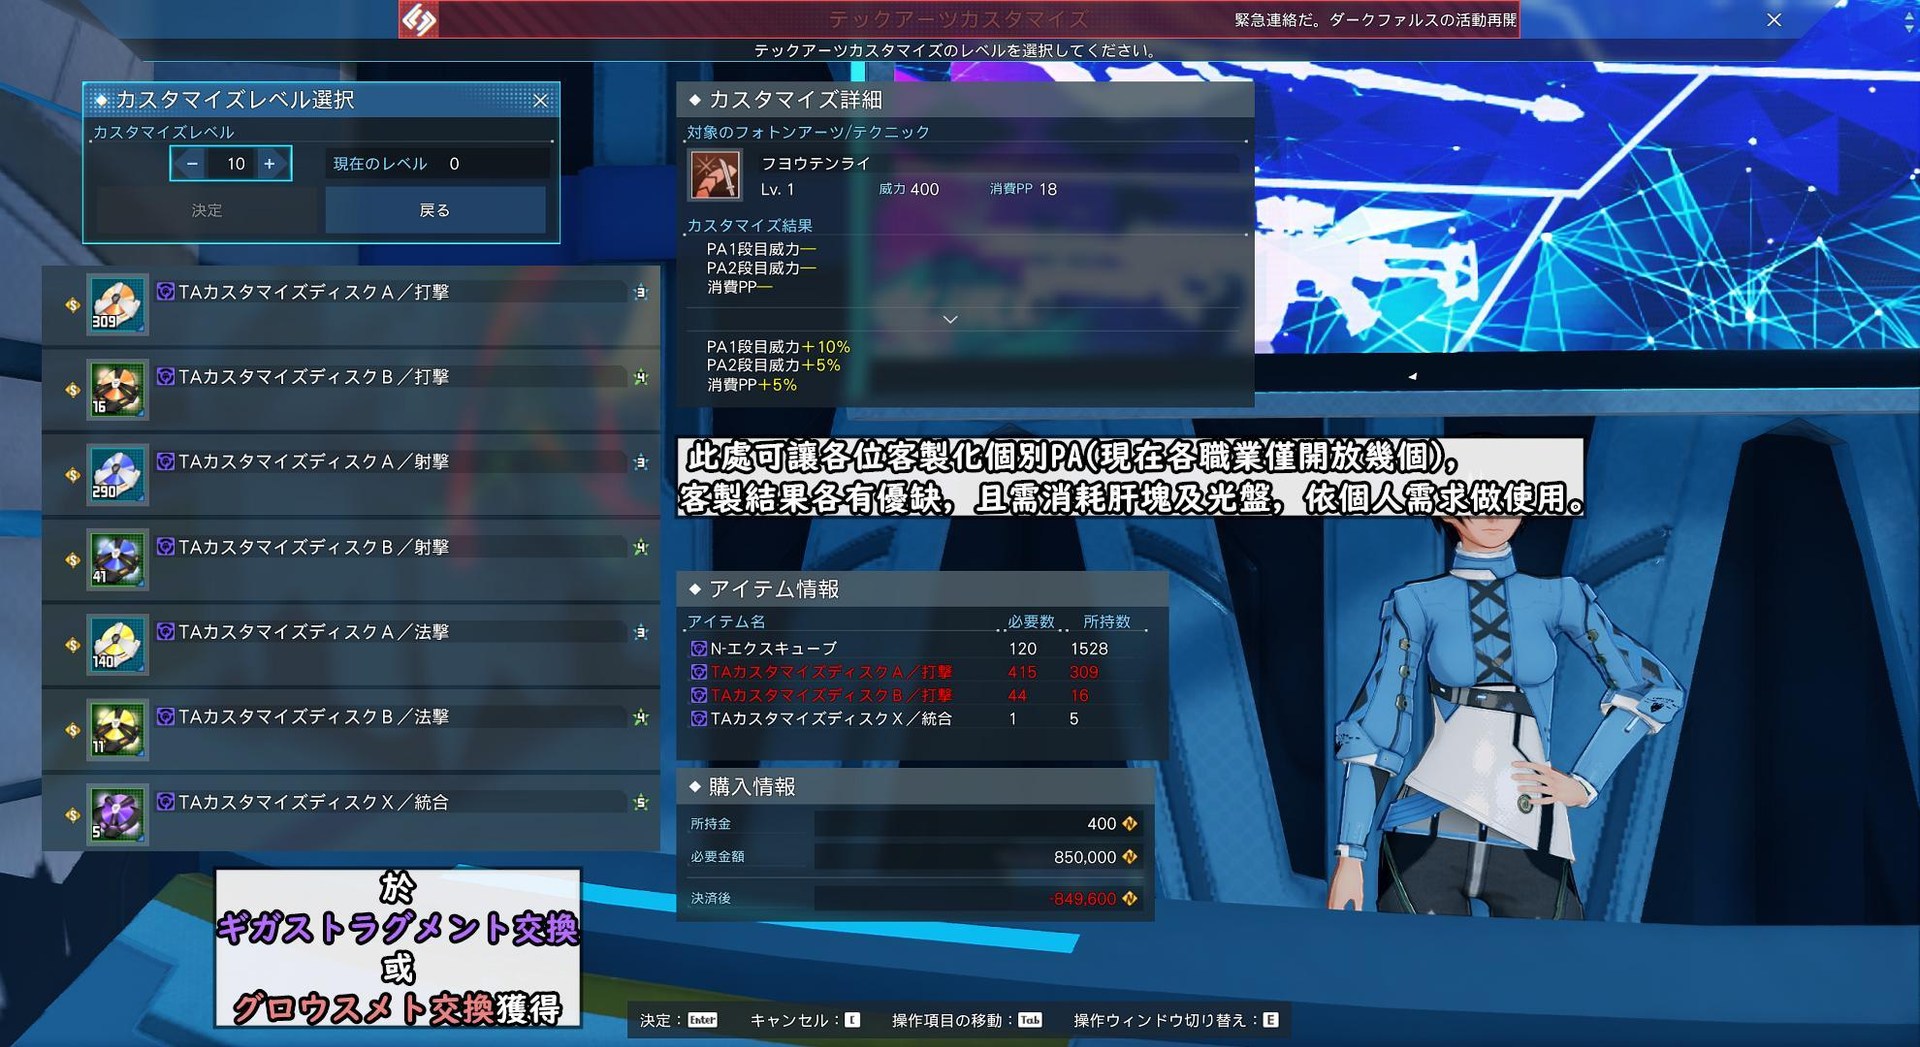1920x1047 pixels.
Task: Select TAカスタマイズディスクX/統合 disc icon
Action: coord(117,814)
